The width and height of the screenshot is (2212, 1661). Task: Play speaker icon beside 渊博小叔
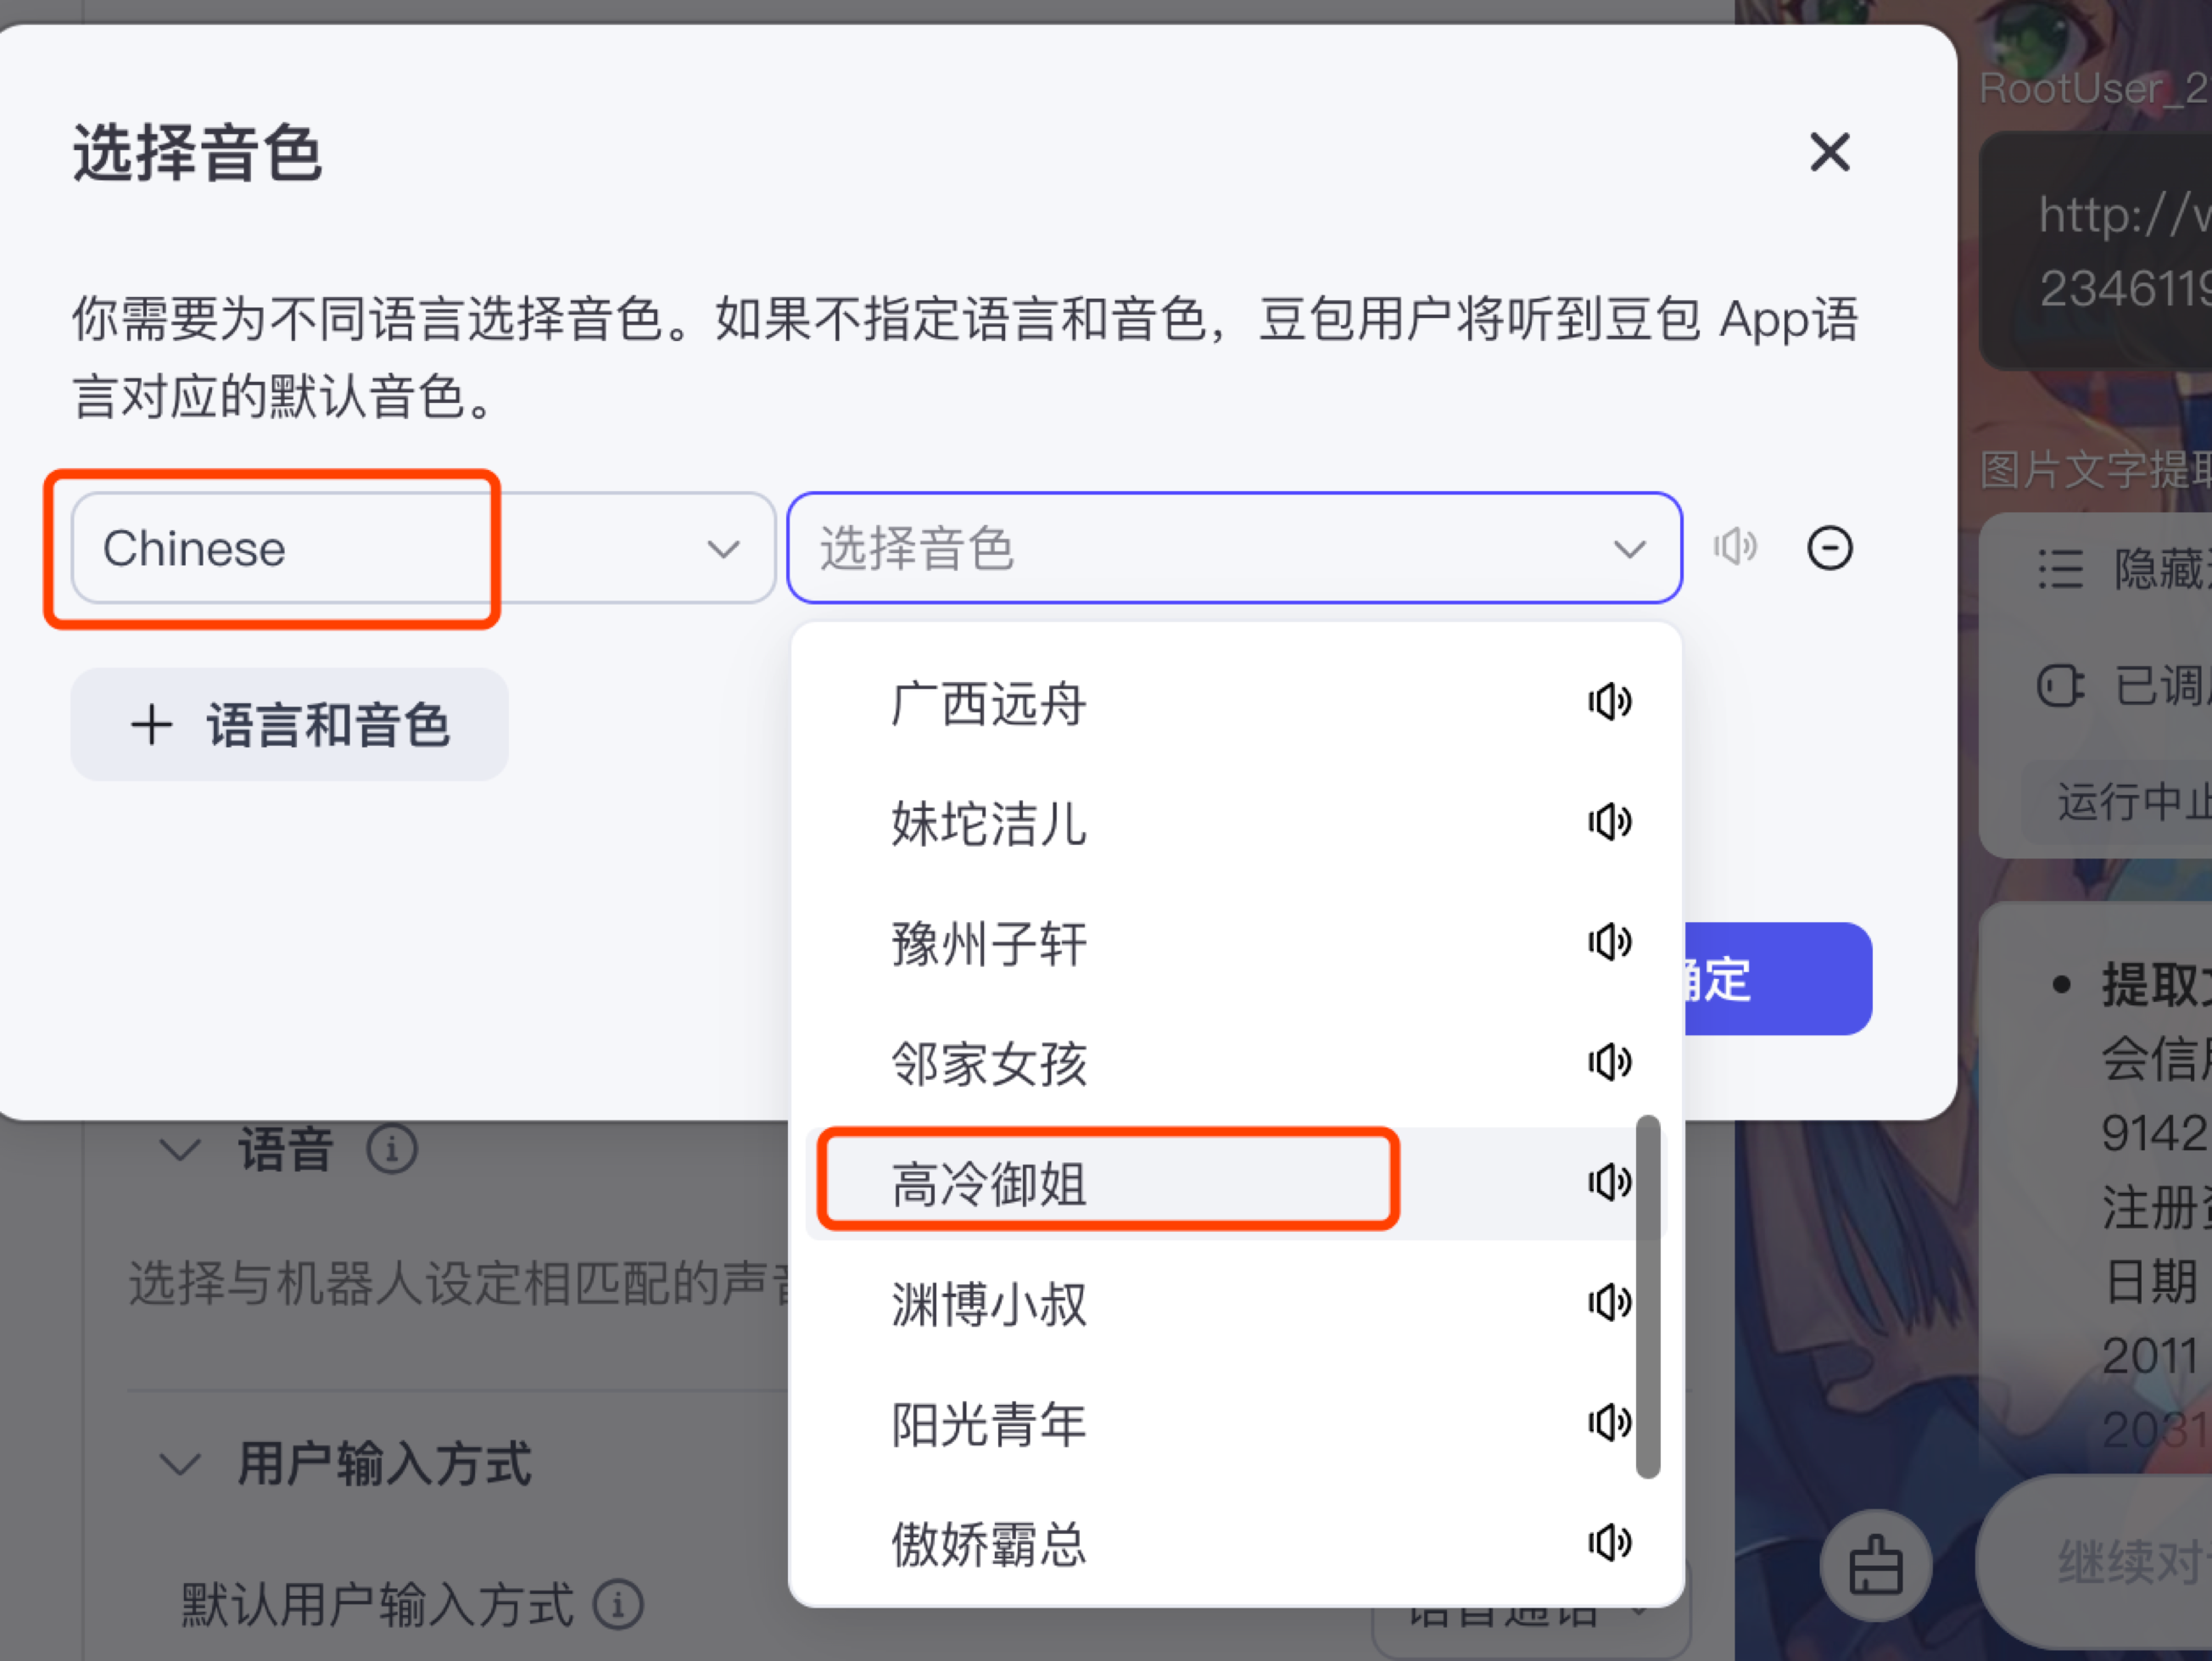click(x=1609, y=1303)
